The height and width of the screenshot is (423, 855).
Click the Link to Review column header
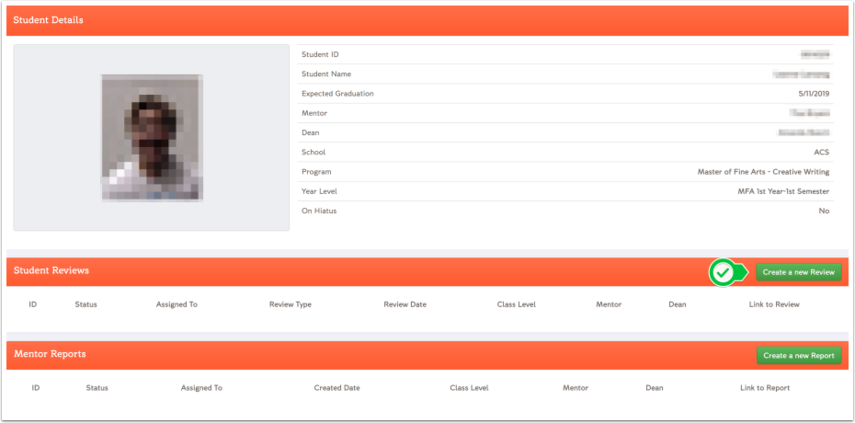(774, 304)
